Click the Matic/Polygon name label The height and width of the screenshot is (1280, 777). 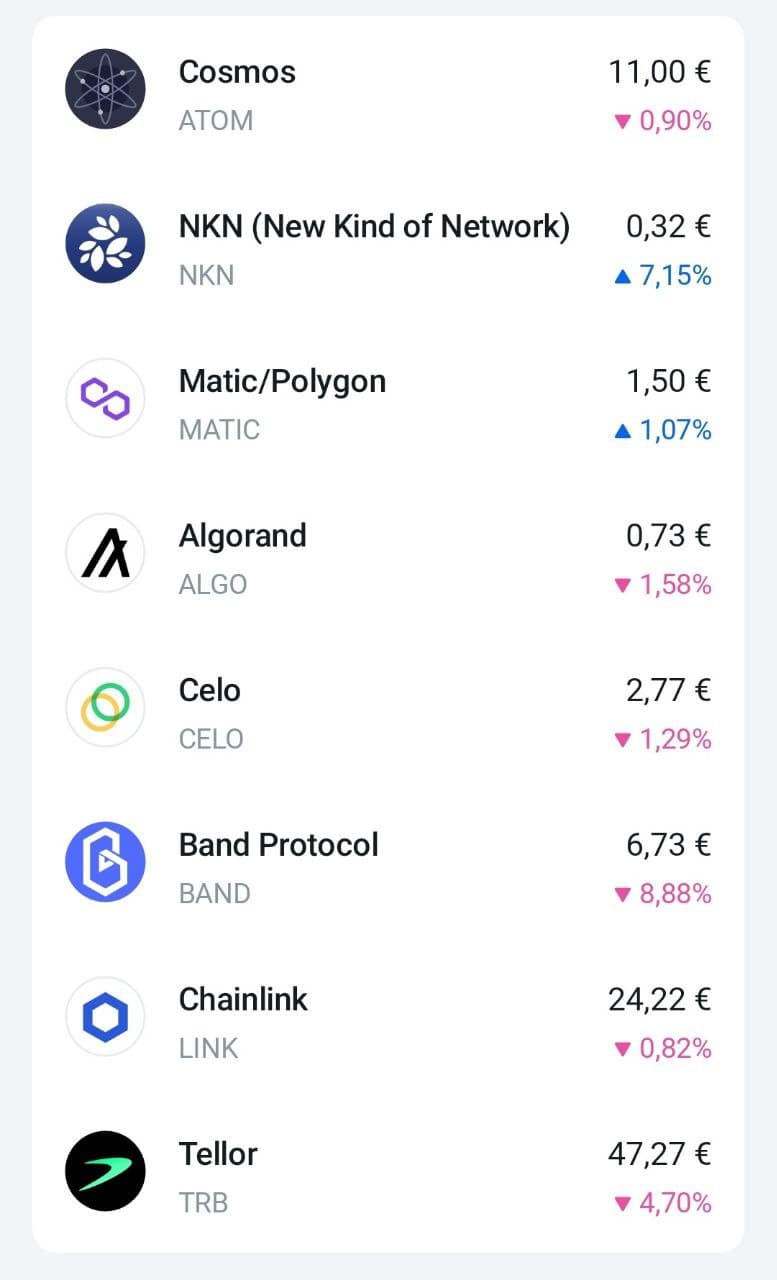click(282, 381)
